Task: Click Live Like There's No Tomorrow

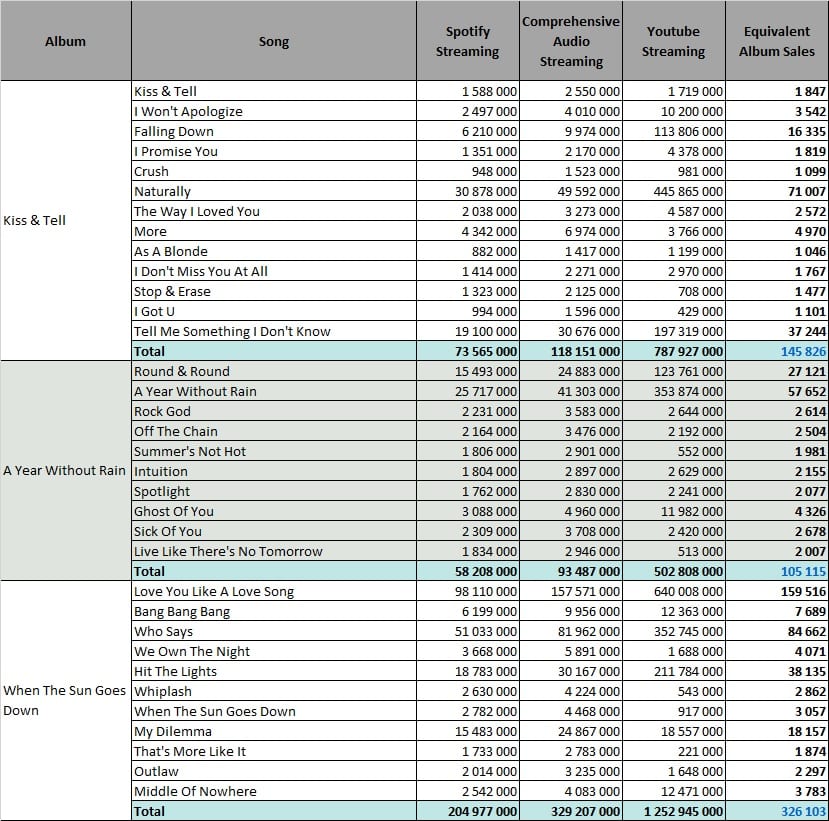Action: [274, 551]
